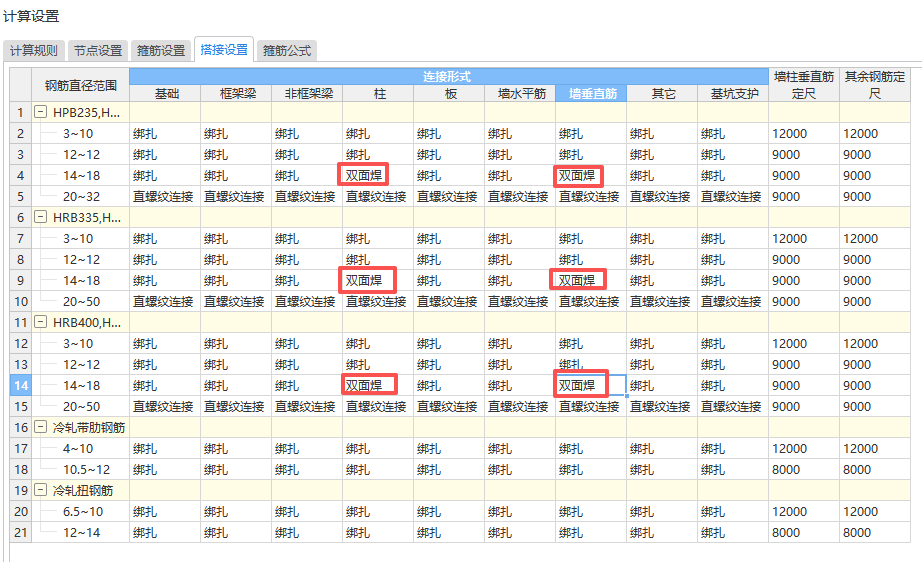
Task: Select row 18 墙柱垂直筋定尺 value 8000
Action: [804, 469]
